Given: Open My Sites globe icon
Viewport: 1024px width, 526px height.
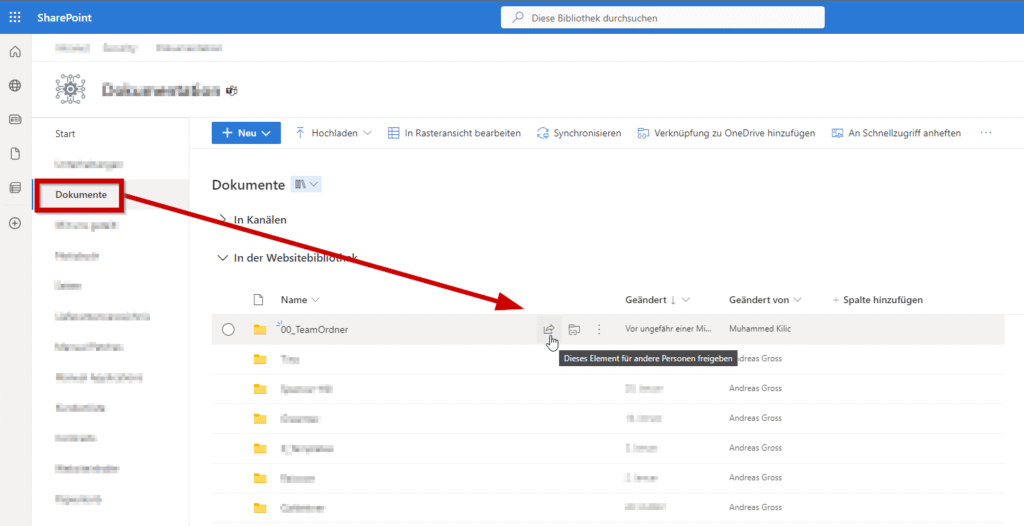Looking at the screenshot, I should point(15,86).
